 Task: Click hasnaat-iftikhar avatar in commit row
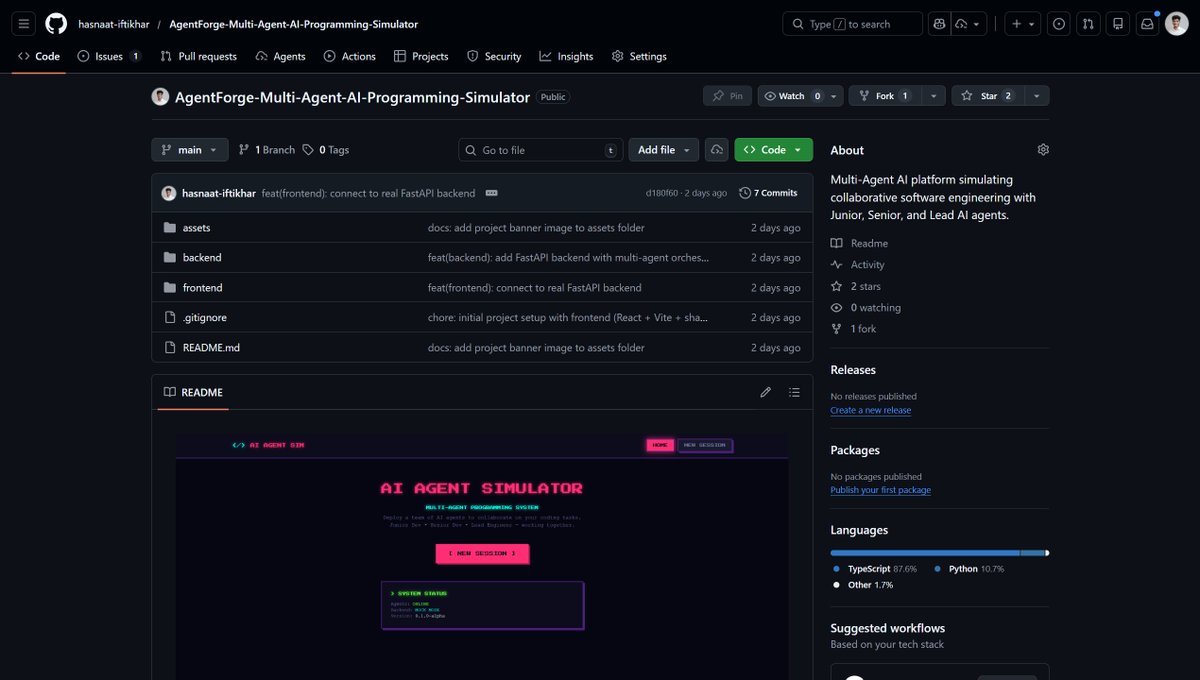[x=169, y=193]
